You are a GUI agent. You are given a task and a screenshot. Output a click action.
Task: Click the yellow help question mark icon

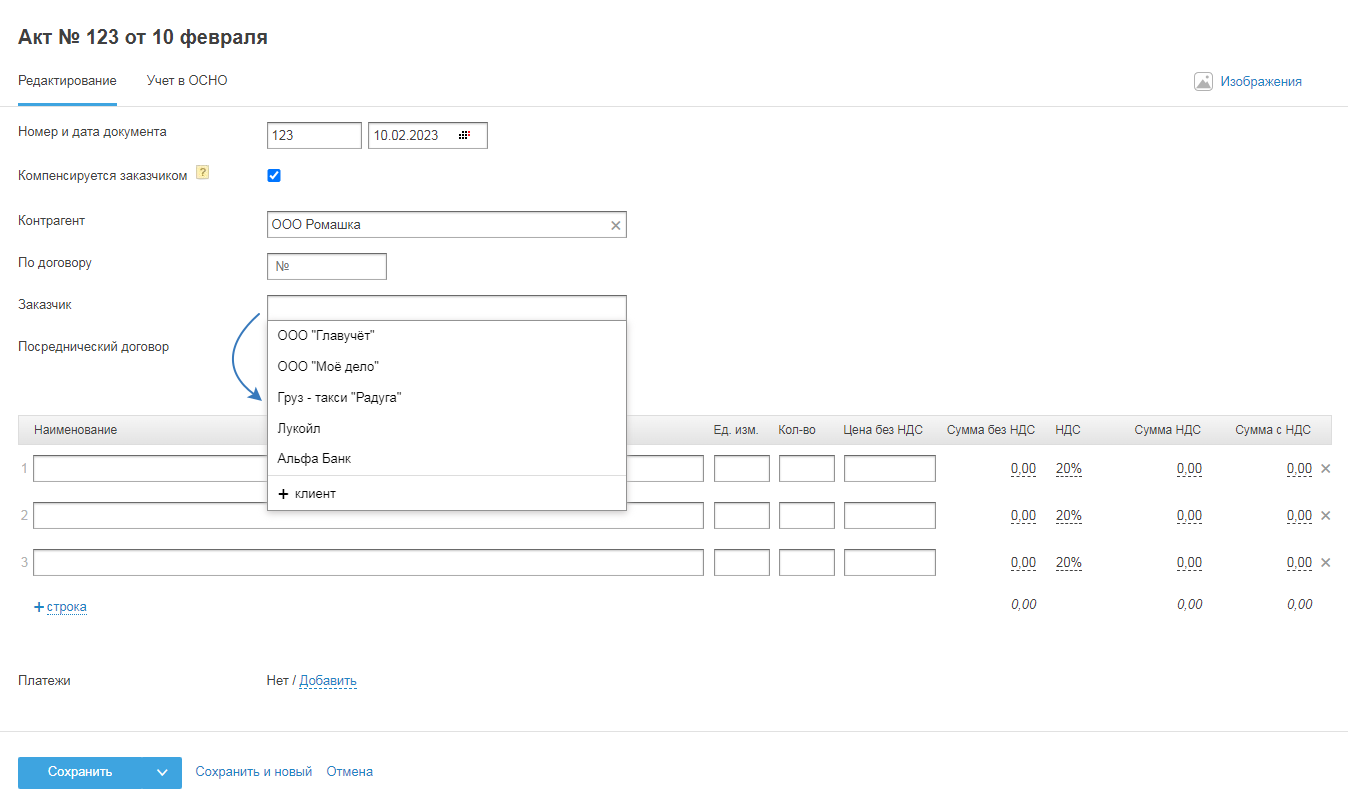coord(202,172)
